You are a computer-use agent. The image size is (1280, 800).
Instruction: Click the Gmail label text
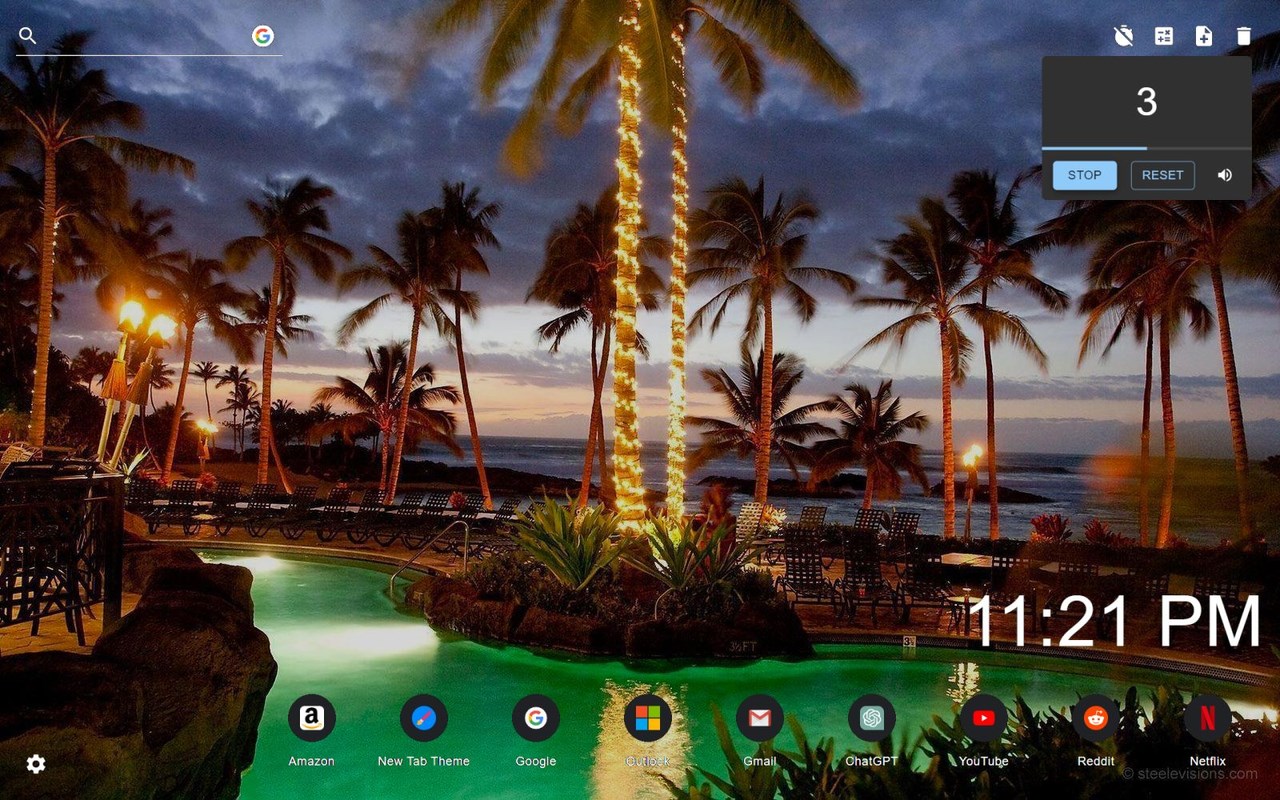[x=760, y=761]
